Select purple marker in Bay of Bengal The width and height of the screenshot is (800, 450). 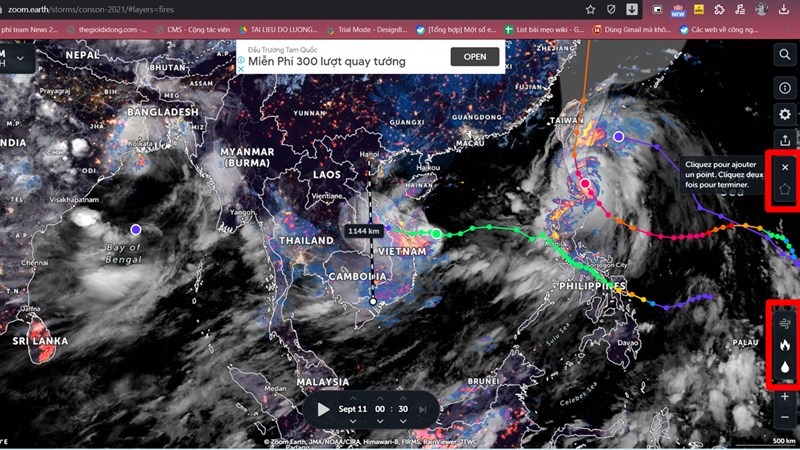[x=135, y=229]
